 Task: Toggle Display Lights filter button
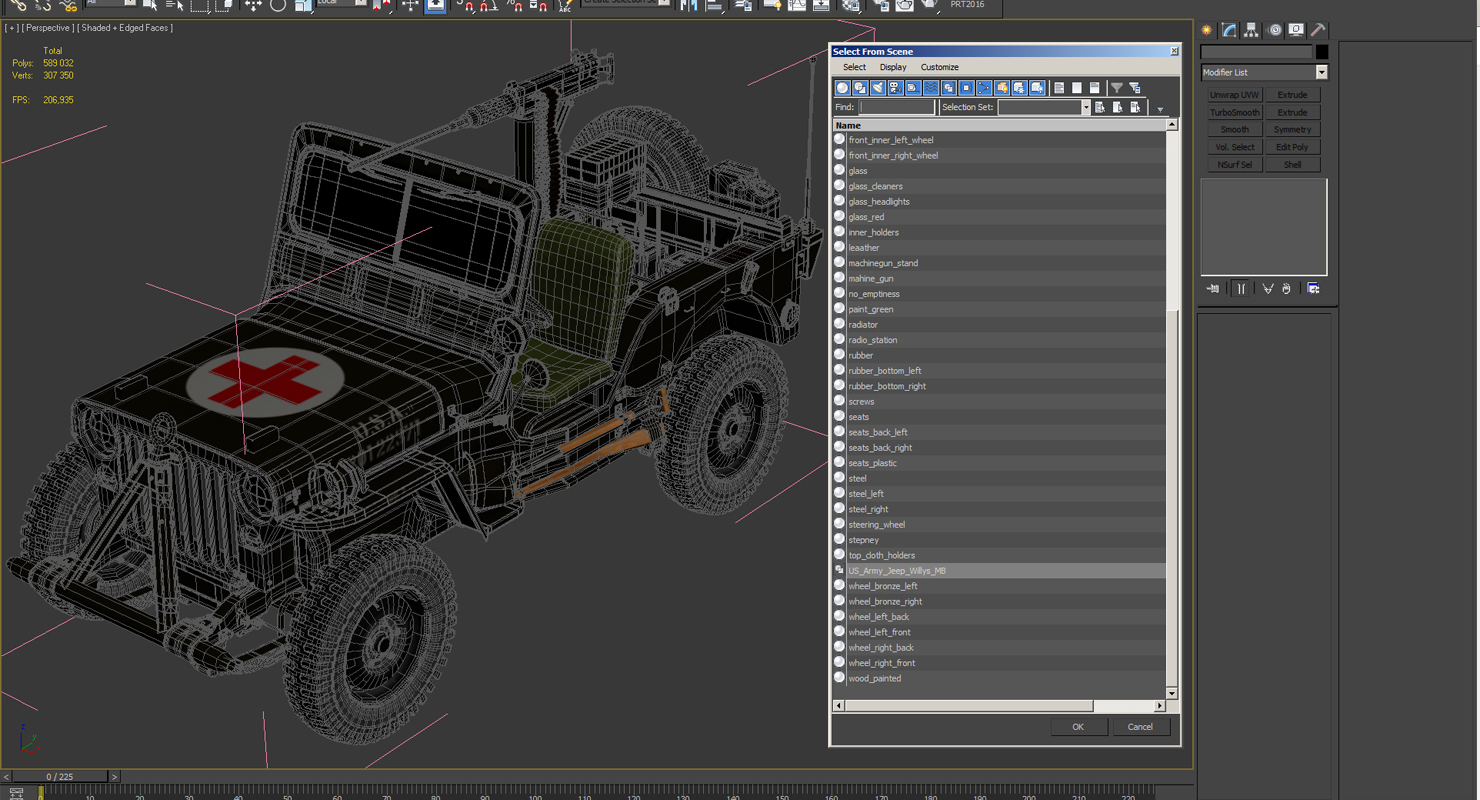coord(878,88)
